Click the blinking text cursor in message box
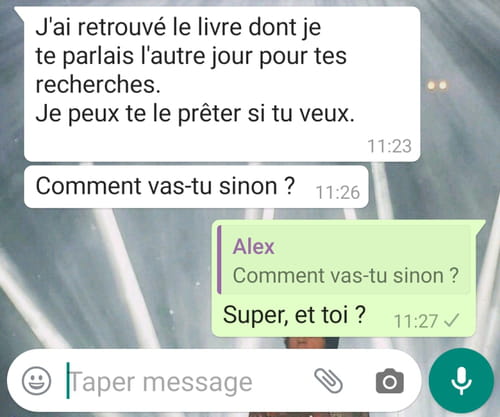This screenshot has width=500, height=417. 68,381
